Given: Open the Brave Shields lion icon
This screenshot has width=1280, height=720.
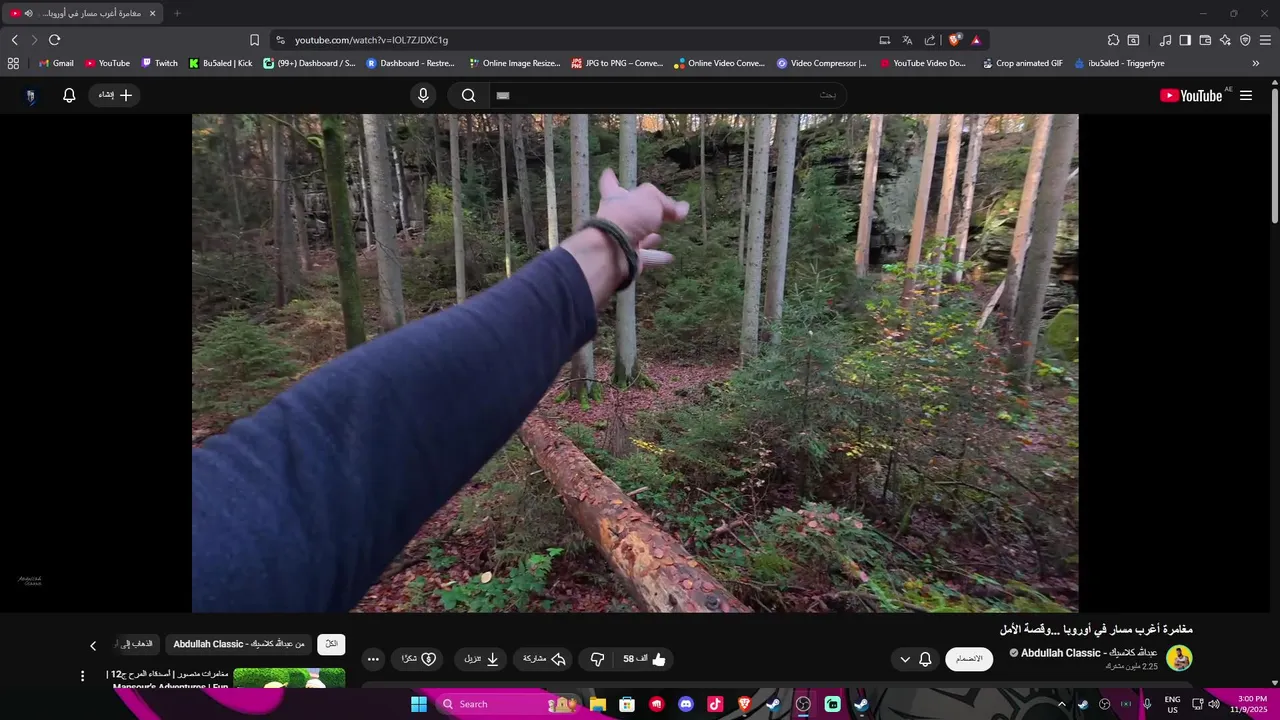Looking at the screenshot, I should tap(954, 40).
